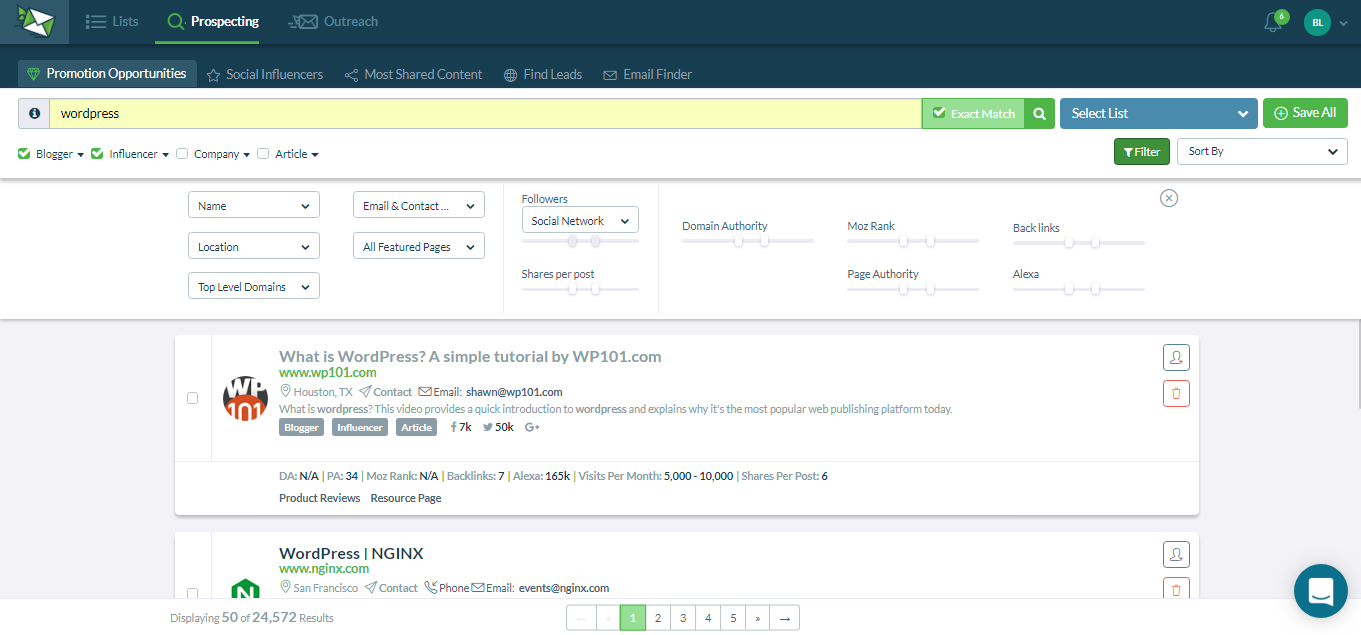Click the BL user avatar
This screenshot has width=1361, height=635.
(x=1318, y=22)
